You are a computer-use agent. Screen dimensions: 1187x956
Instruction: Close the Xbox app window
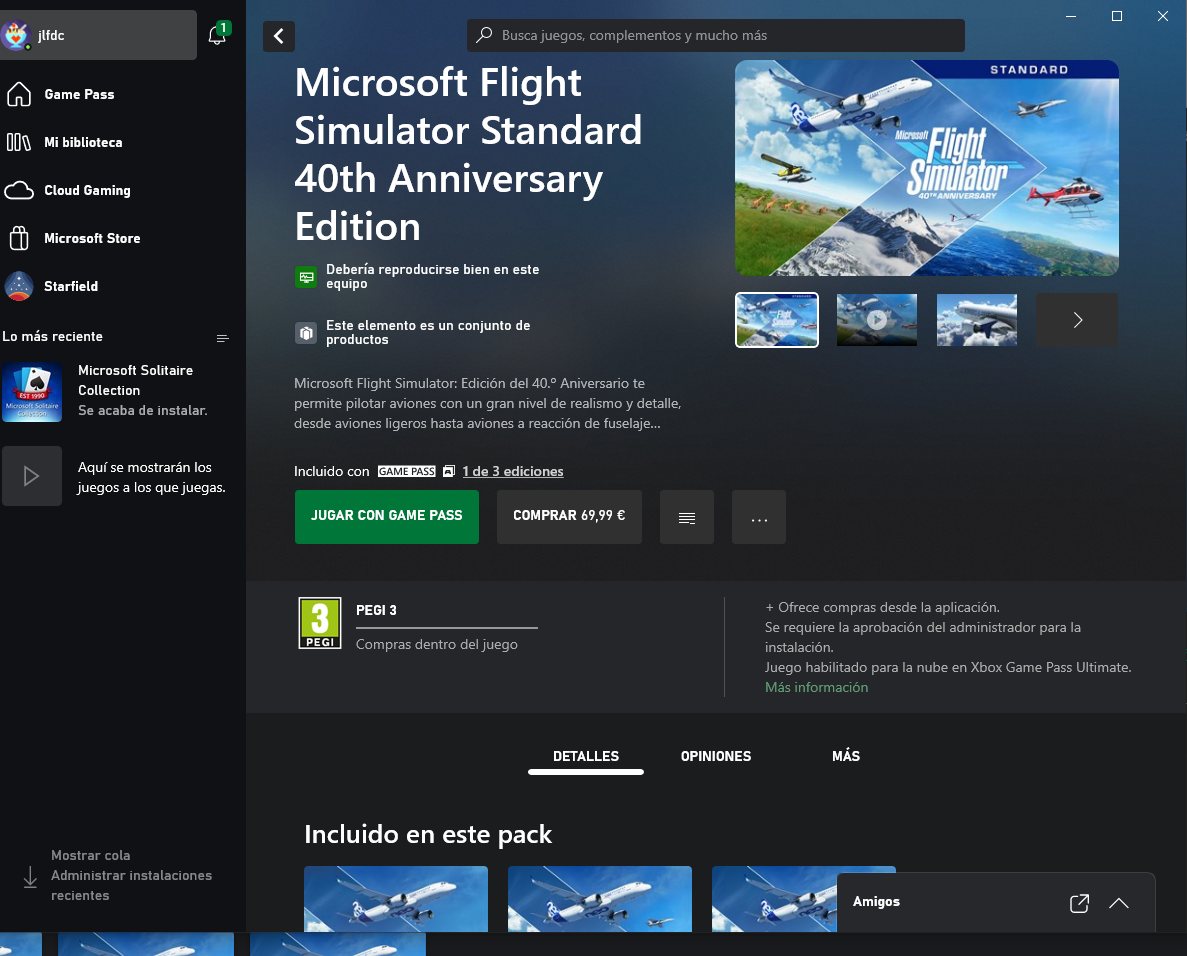tap(1163, 16)
